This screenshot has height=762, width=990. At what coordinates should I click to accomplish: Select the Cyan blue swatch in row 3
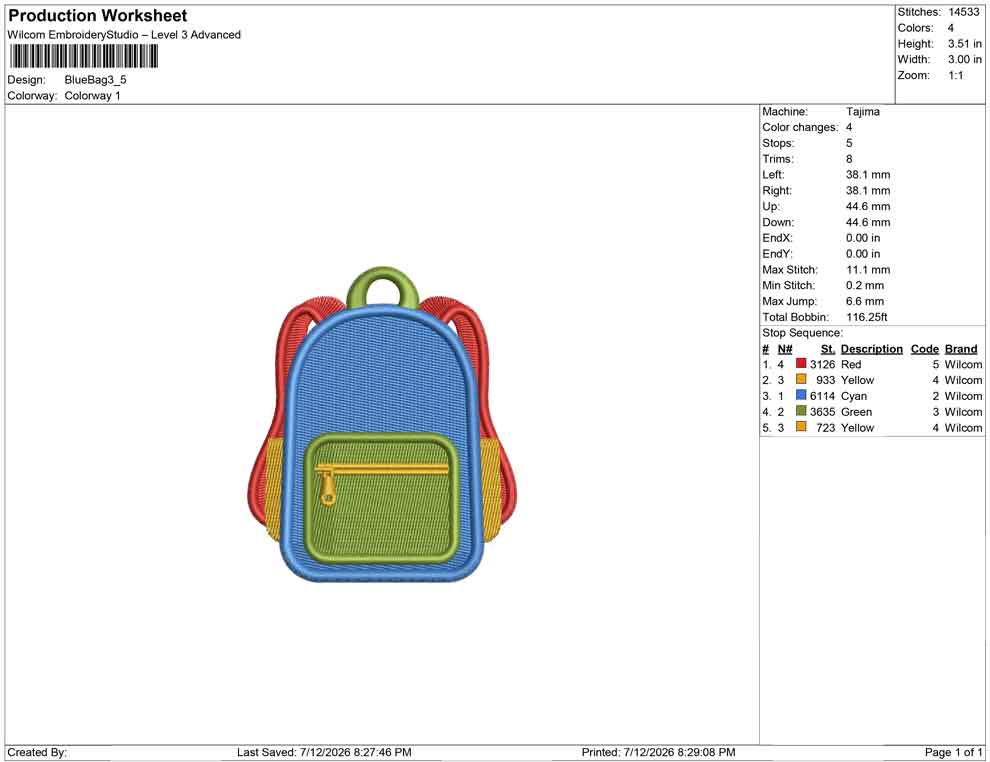801,395
